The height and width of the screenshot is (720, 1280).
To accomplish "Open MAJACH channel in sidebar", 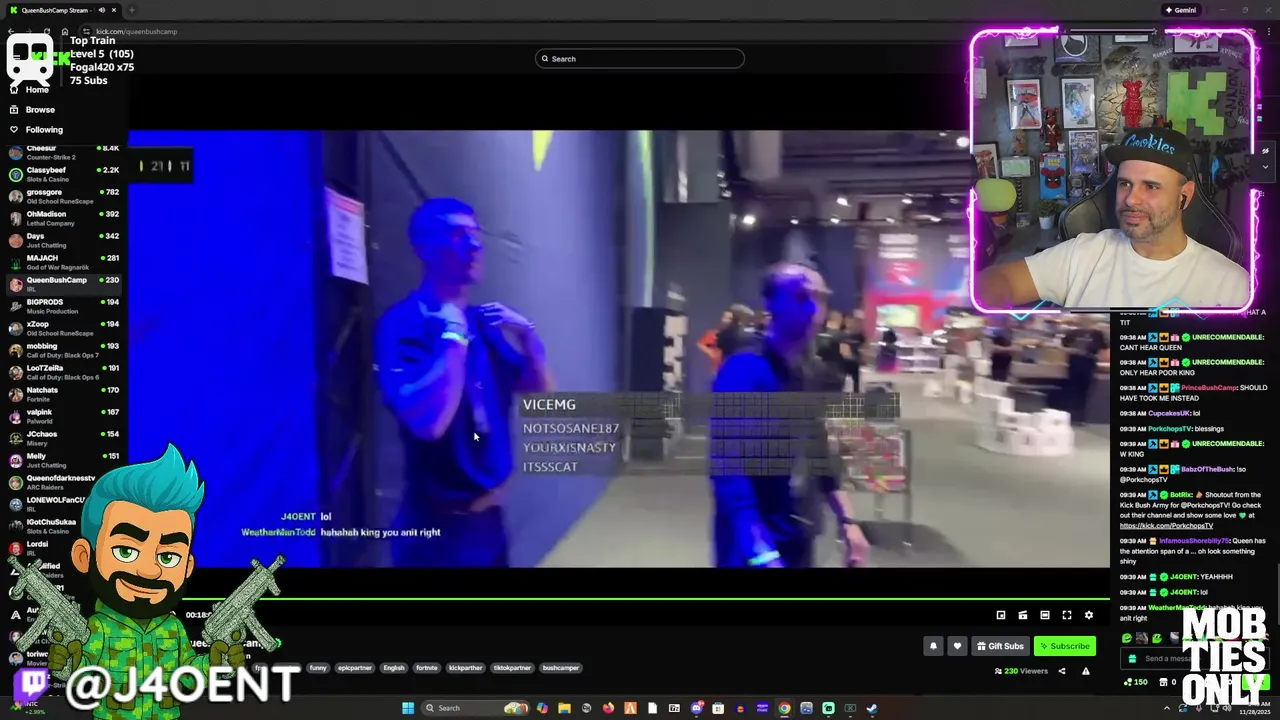I will [63, 262].
